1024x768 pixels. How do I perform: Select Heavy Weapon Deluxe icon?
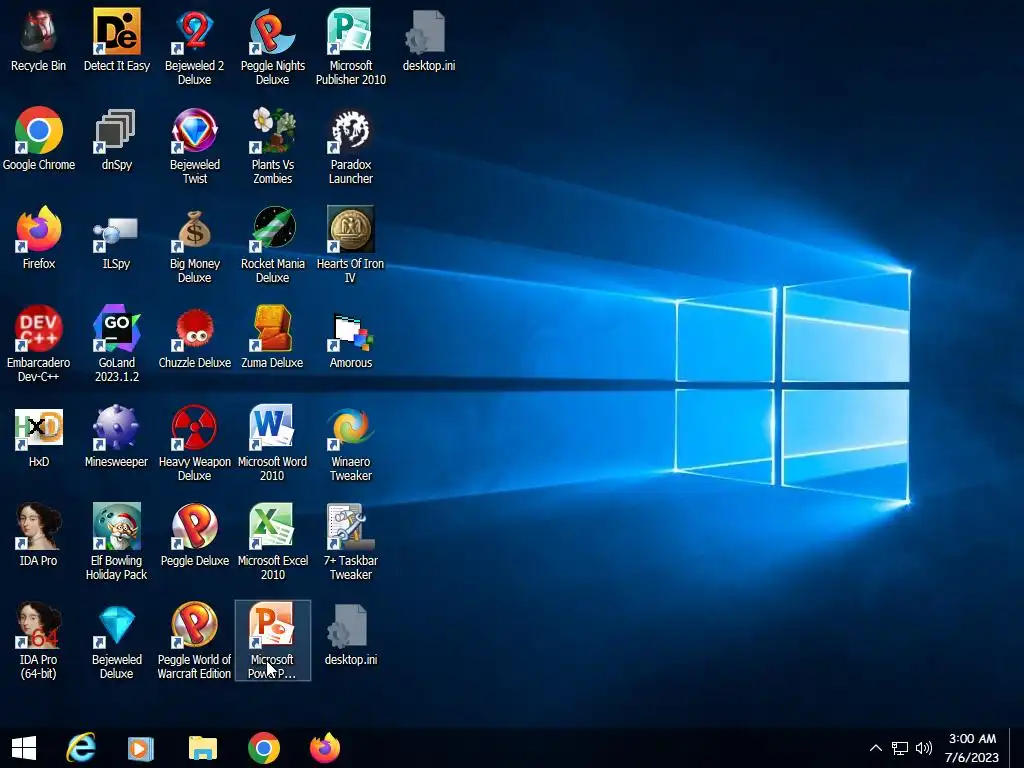coord(195,443)
